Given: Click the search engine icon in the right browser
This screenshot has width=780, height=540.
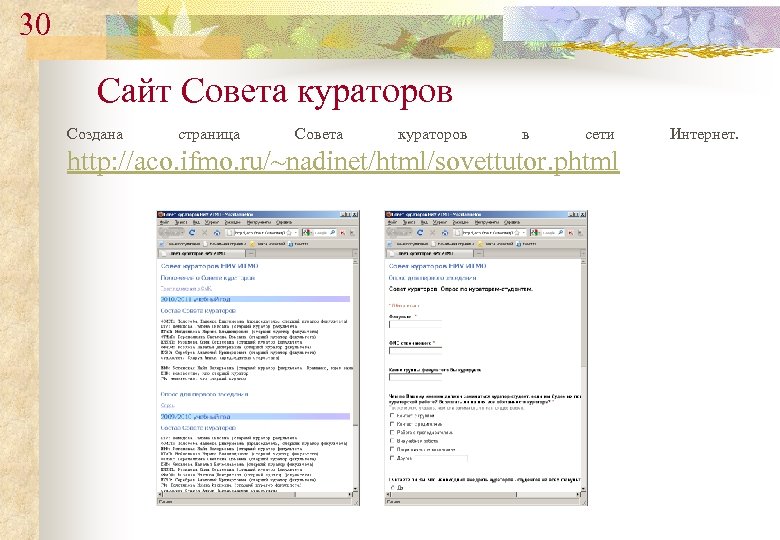Looking at the screenshot, I should tap(535, 233).
